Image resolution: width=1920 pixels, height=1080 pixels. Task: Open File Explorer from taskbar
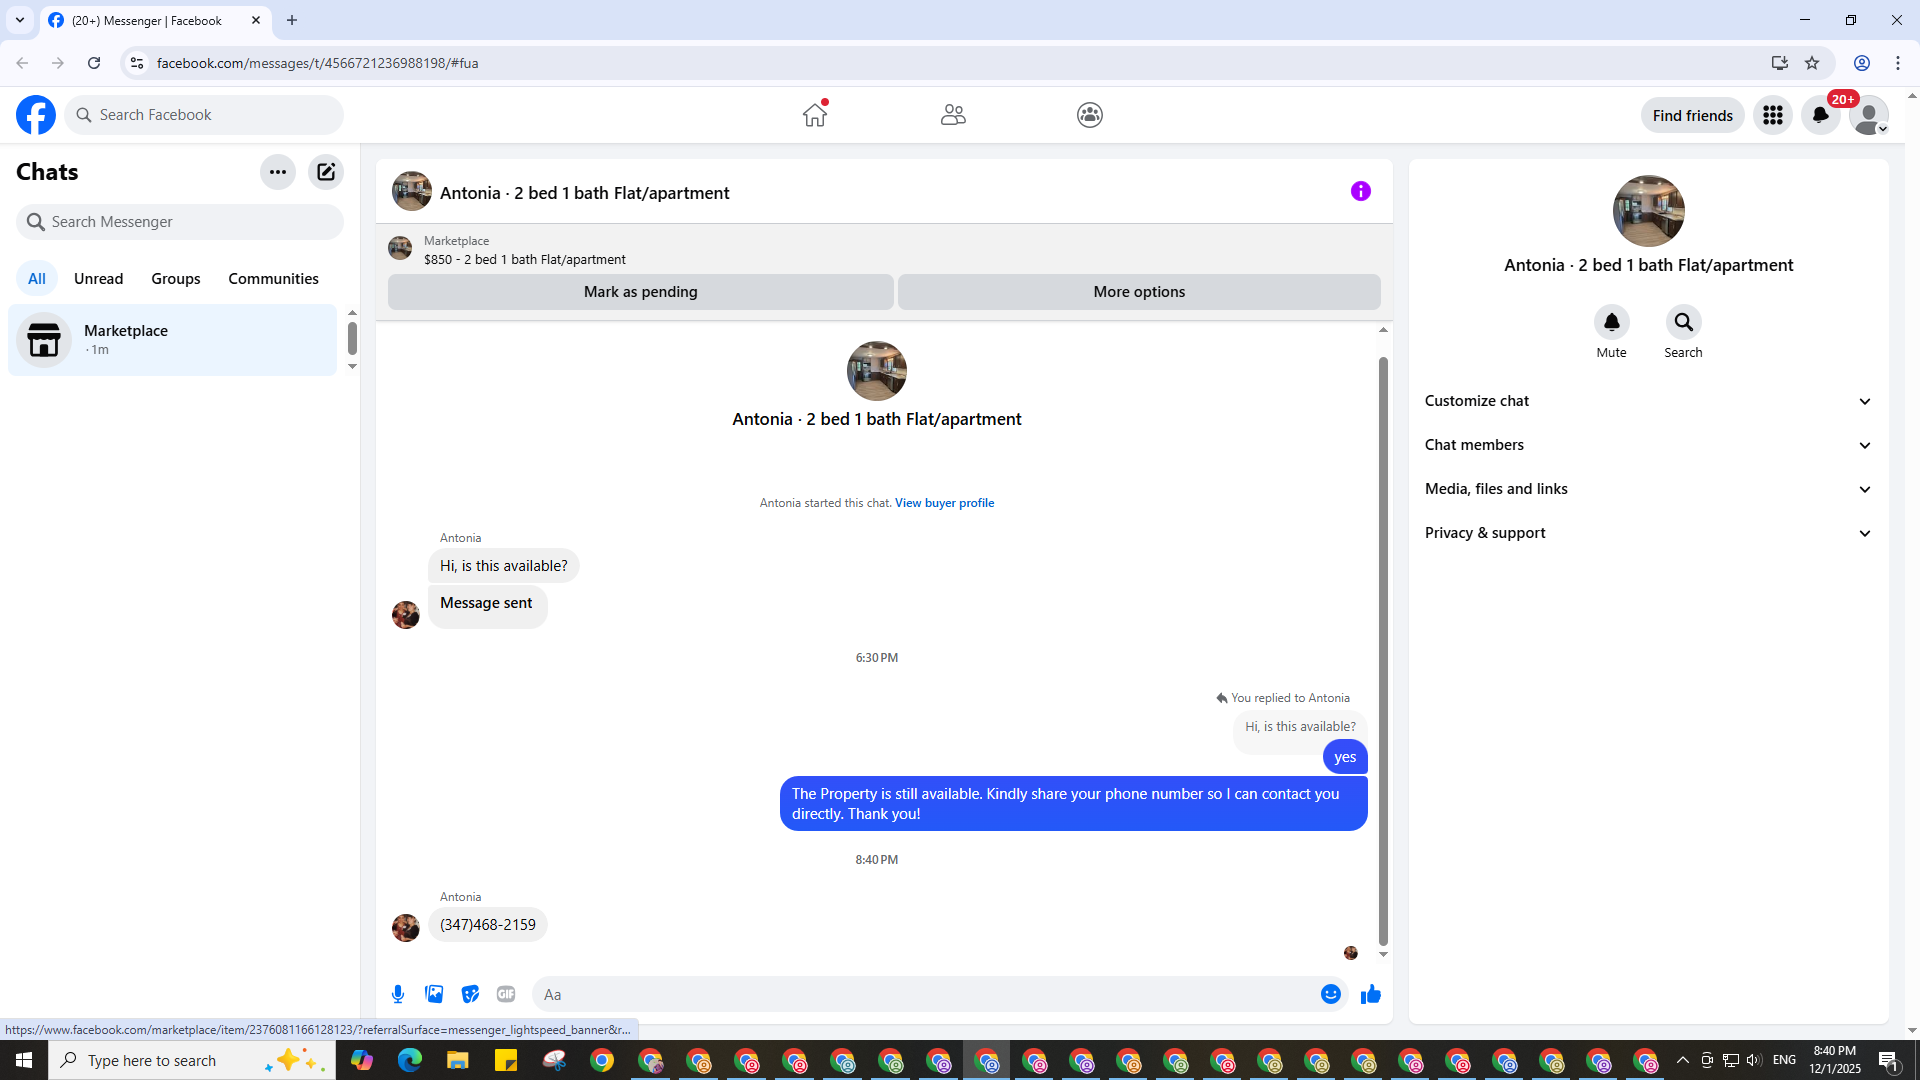point(458,1060)
